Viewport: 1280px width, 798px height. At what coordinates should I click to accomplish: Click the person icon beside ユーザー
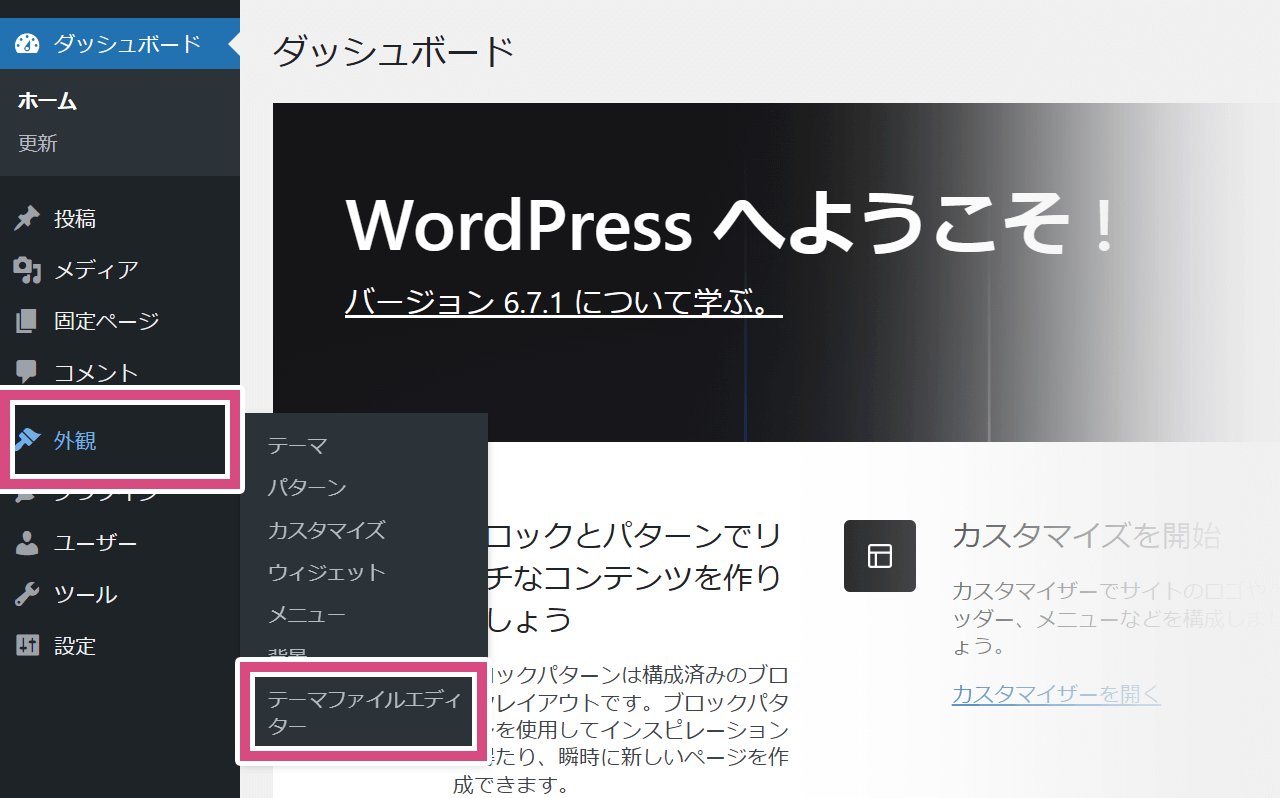pyautogui.click(x=27, y=543)
